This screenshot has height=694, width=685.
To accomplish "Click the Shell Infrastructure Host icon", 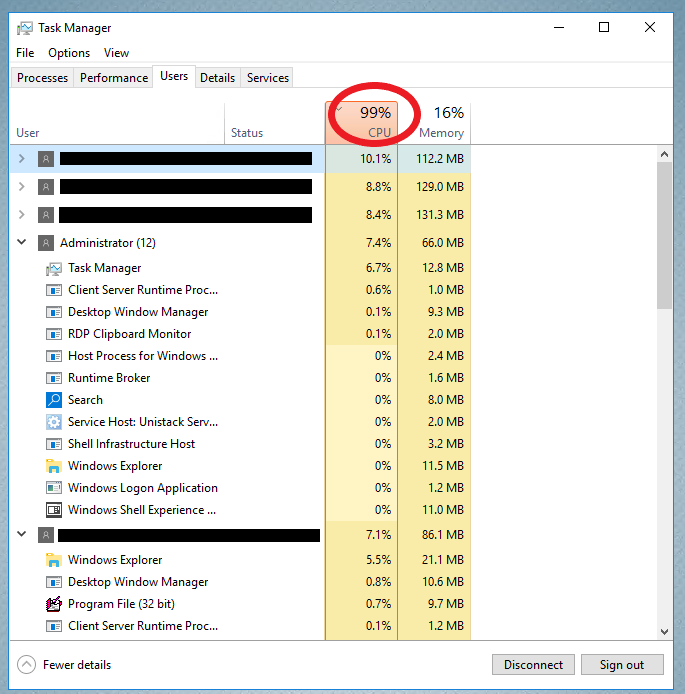I will coord(54,444).
